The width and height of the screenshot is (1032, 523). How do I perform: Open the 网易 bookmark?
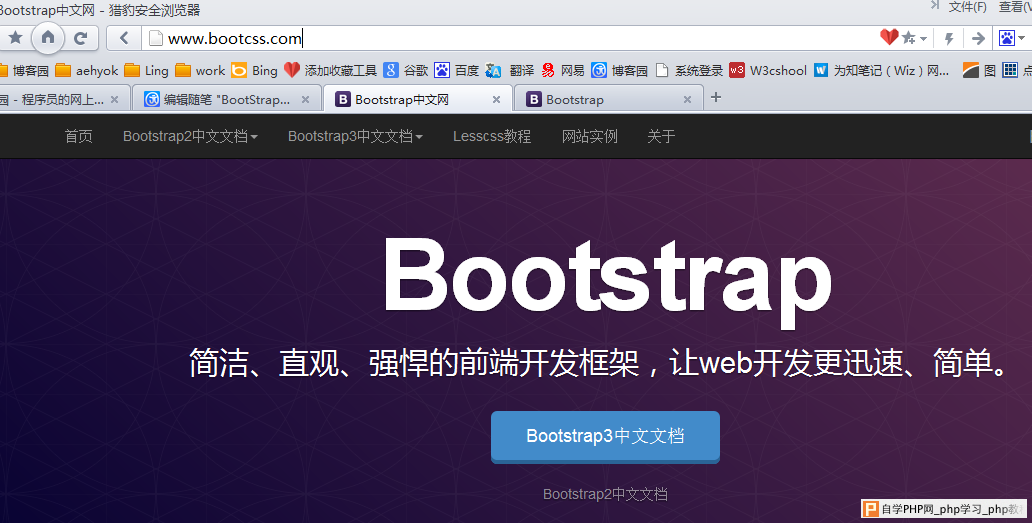coord(563,70)
